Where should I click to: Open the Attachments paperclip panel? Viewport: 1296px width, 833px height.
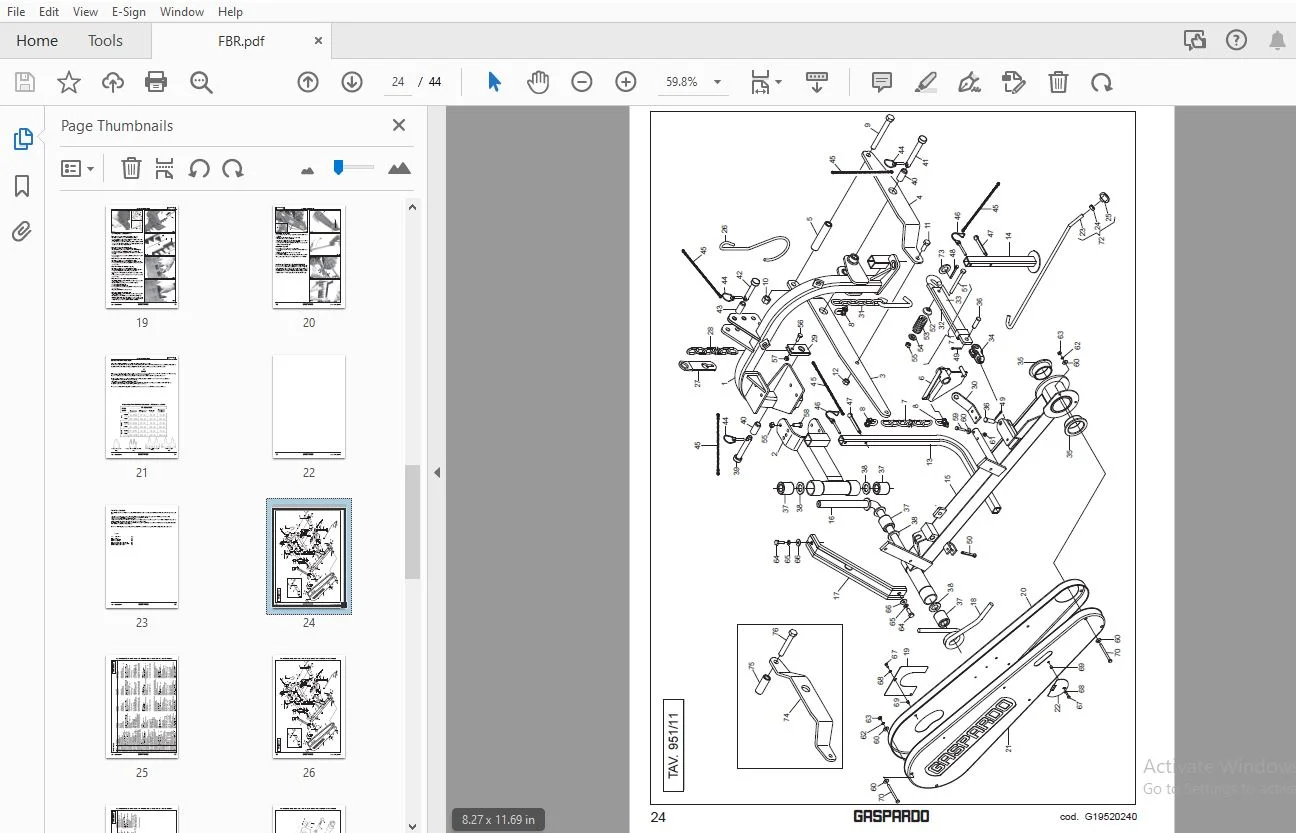tap(22, 232)
